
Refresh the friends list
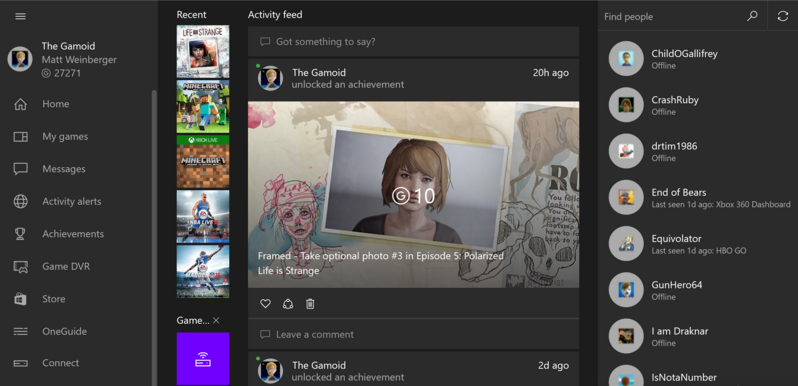coord(783,16)
